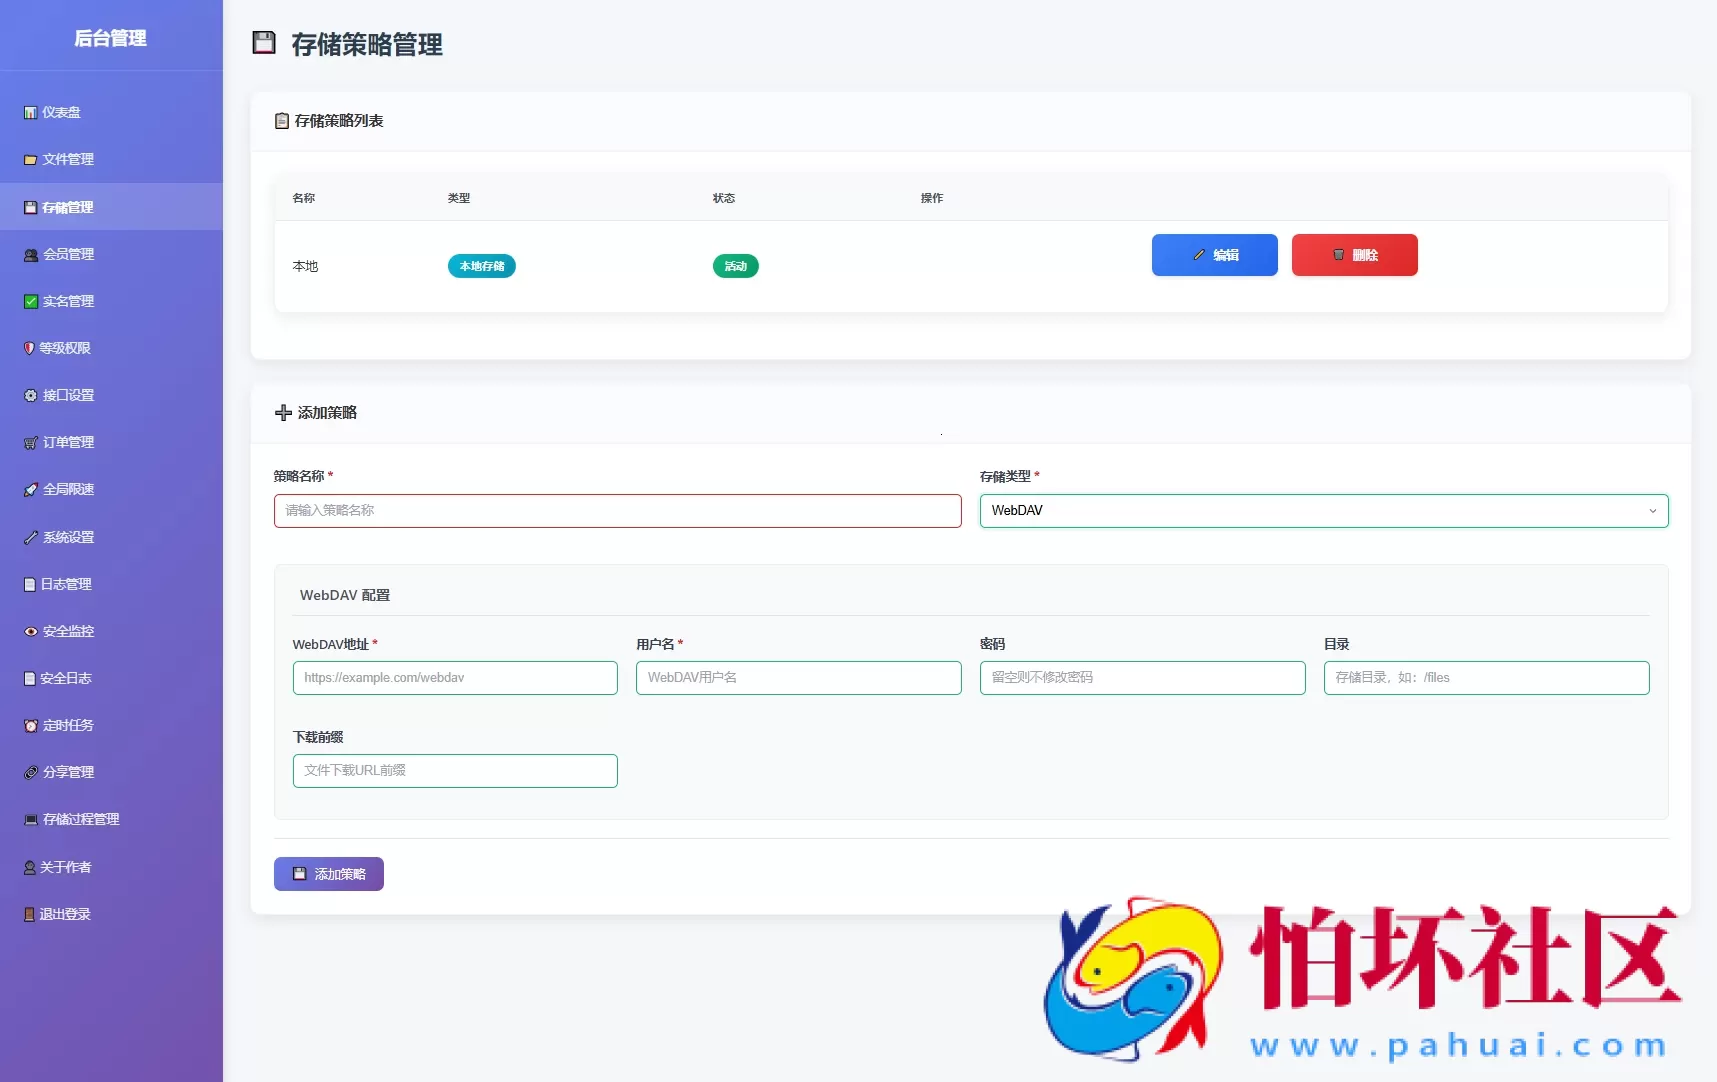Click the 编辑 edit button
Image resolution: width=1717 pixels, height=1082 pixels.
[1214, 255]
